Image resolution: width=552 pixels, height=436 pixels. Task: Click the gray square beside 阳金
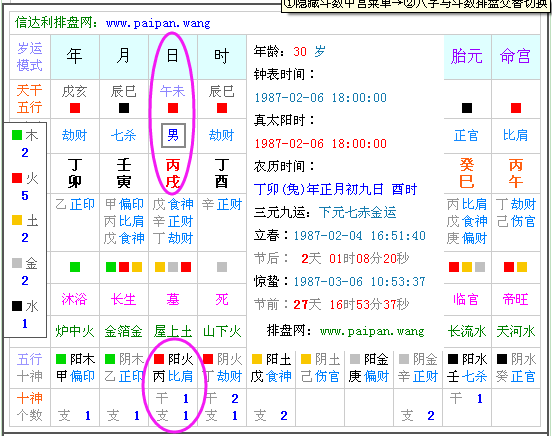point(355,359)
